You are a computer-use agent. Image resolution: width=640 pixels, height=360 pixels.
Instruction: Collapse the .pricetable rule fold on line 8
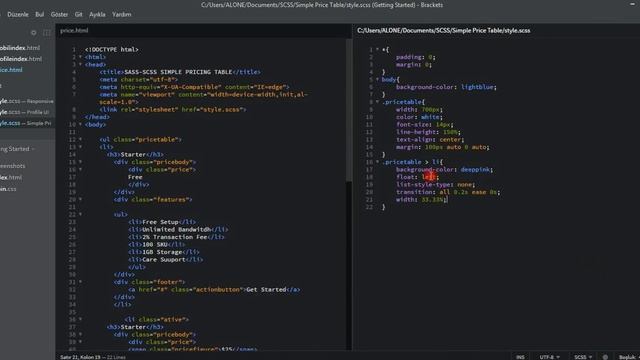tap(377, 102)
